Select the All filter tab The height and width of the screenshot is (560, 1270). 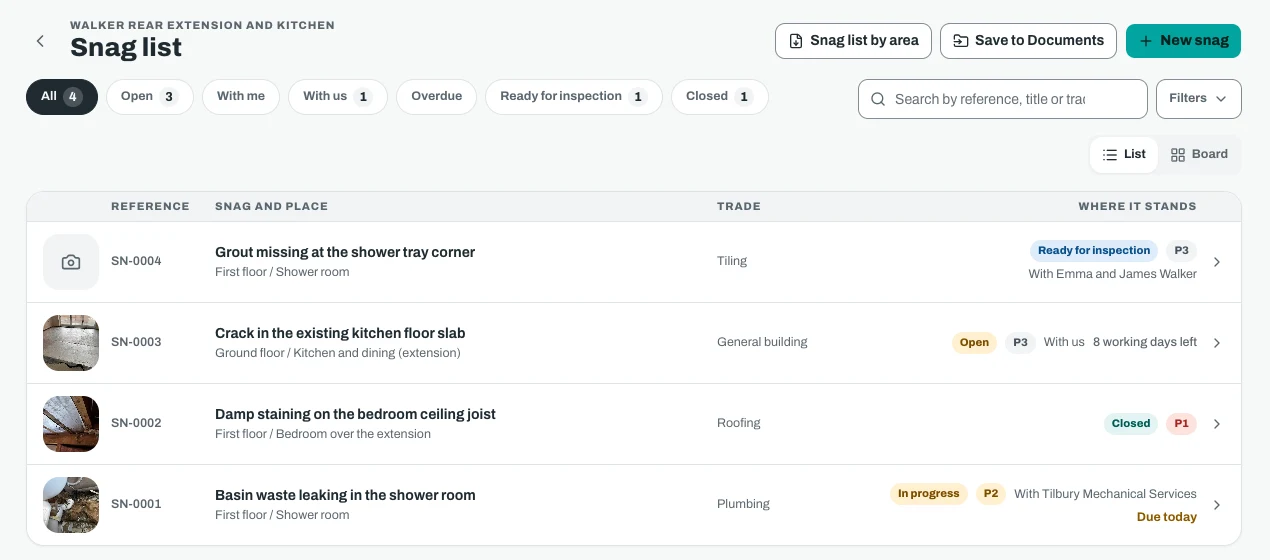point(62,97)
